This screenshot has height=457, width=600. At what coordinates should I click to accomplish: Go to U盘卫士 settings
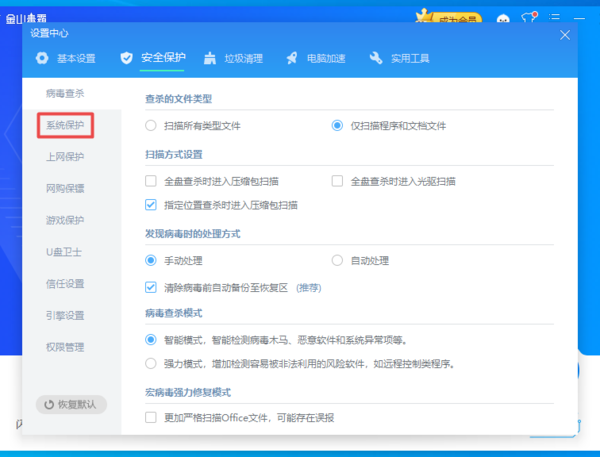(65, 252)
